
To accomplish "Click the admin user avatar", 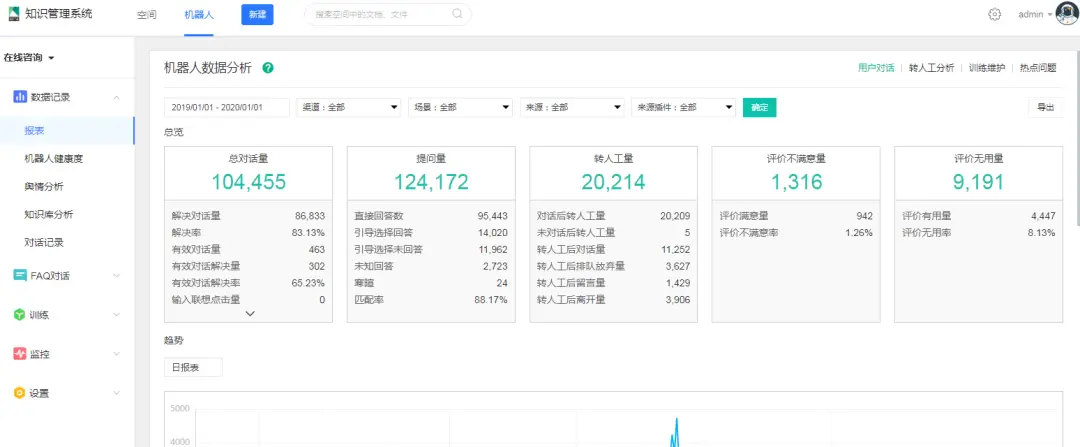I will coord(1065,14).
